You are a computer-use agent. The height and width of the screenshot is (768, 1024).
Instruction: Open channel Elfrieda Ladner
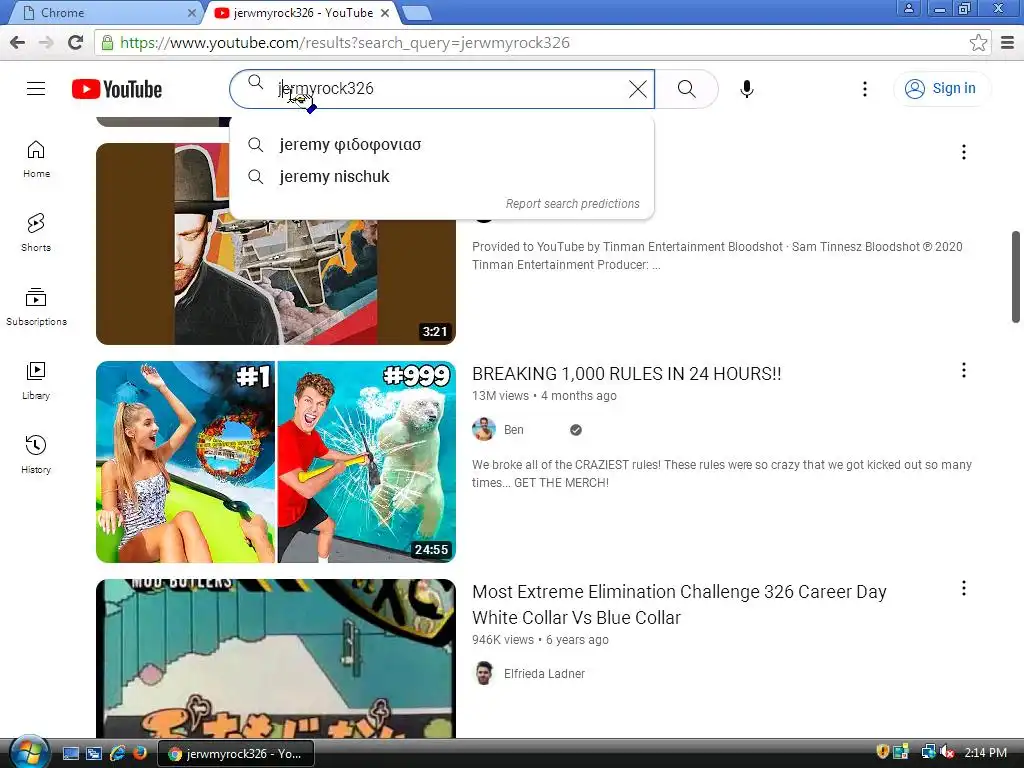tap(544, 674)
